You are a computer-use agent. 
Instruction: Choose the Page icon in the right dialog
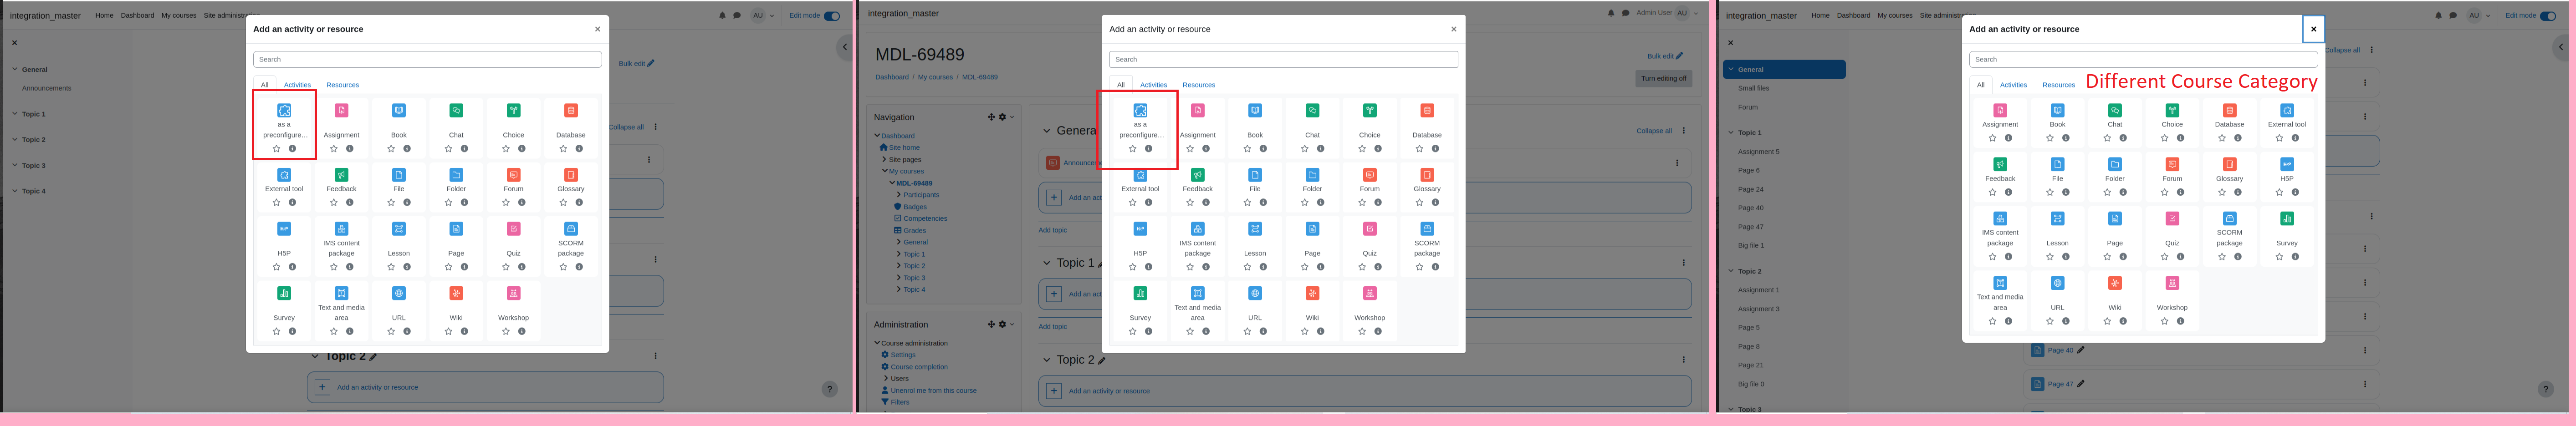[2115, 218]
